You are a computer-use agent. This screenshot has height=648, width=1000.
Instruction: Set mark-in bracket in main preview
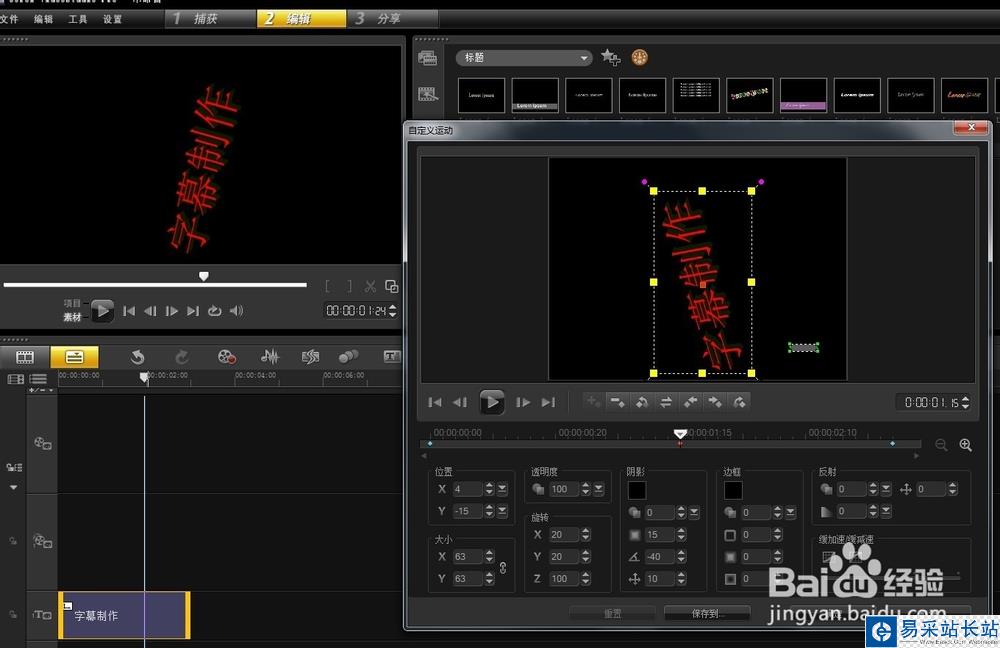coord(327,286)
